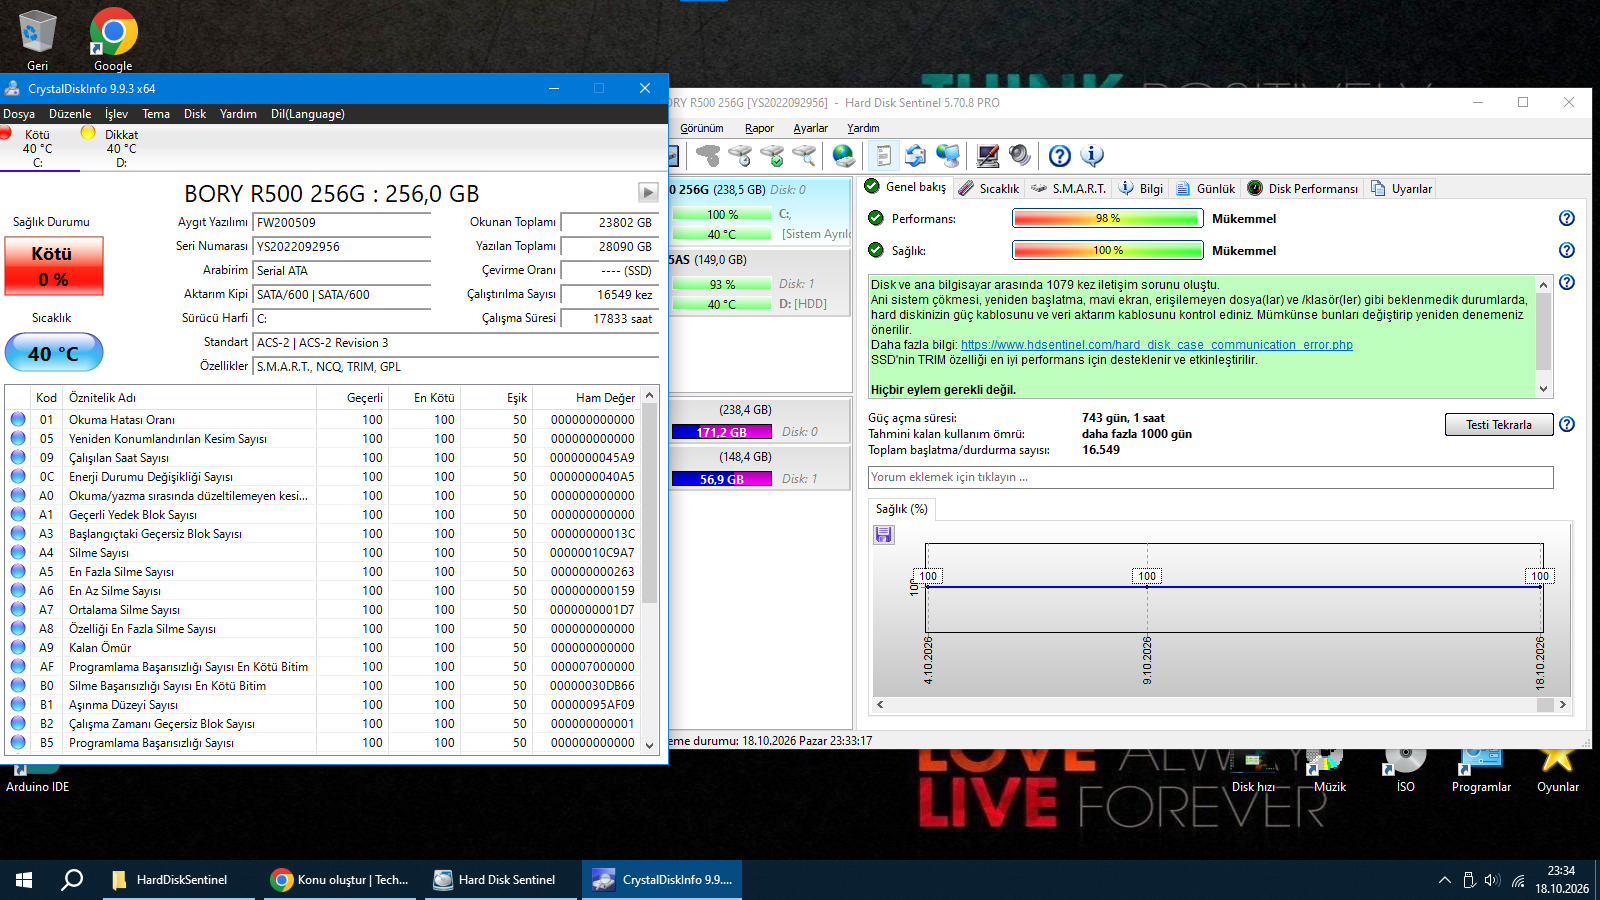Open Rapor menu in Hard Disk Sentinel

click(x=759, y=128)
